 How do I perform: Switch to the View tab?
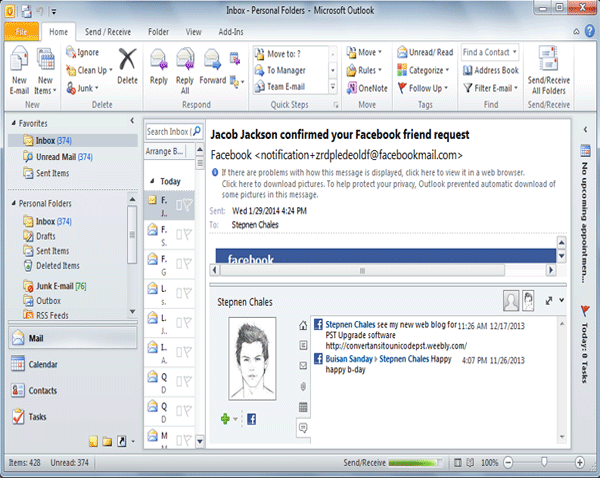(x=193, y=32)
